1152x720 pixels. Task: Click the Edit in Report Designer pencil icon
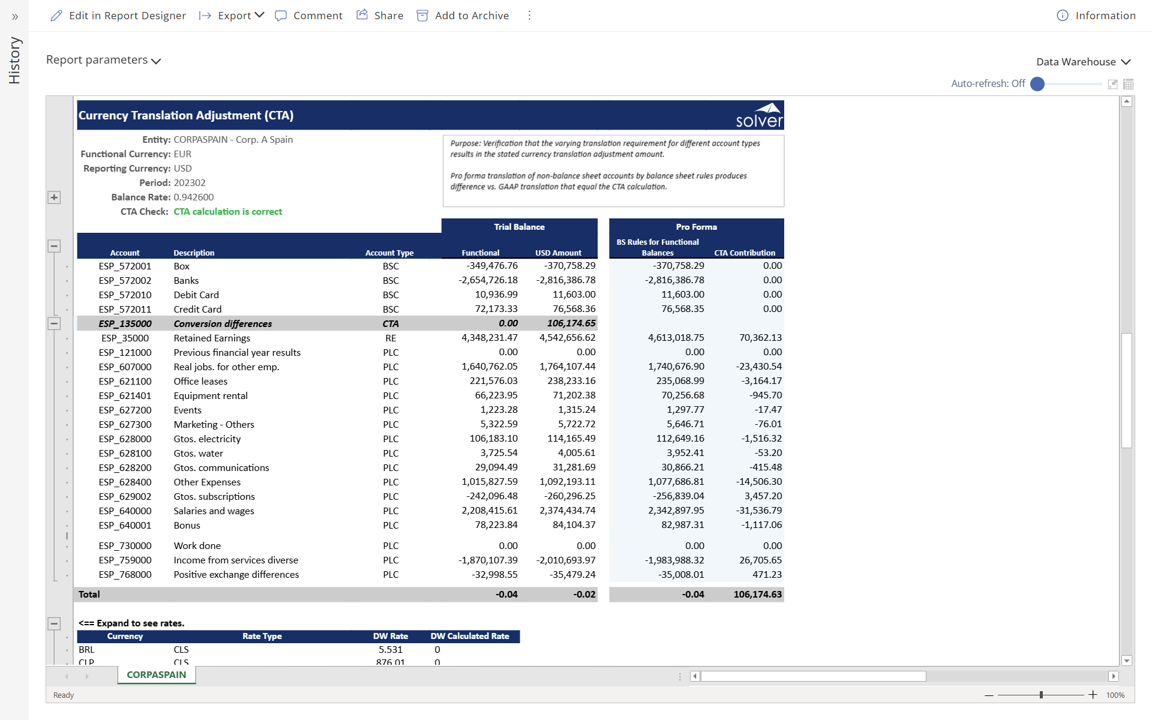pyautogui.click(x=56, y=15)
